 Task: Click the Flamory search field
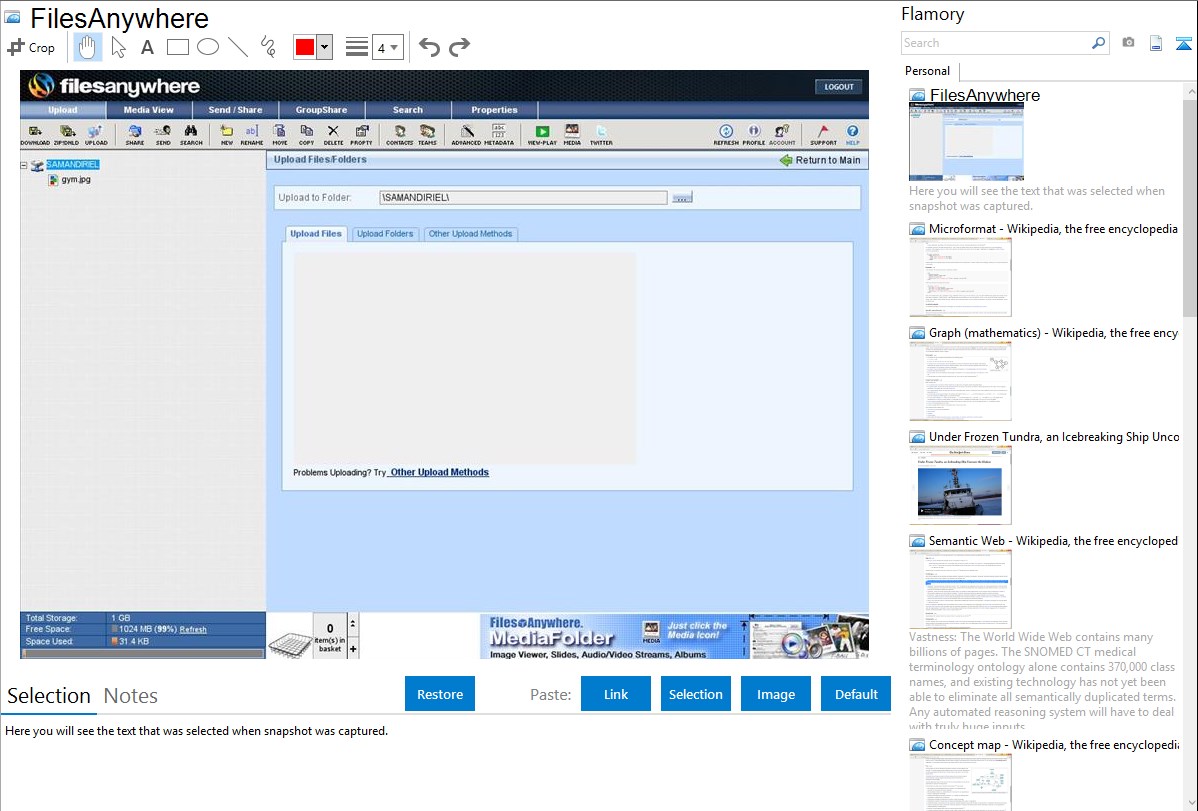[x=996, y=43]
